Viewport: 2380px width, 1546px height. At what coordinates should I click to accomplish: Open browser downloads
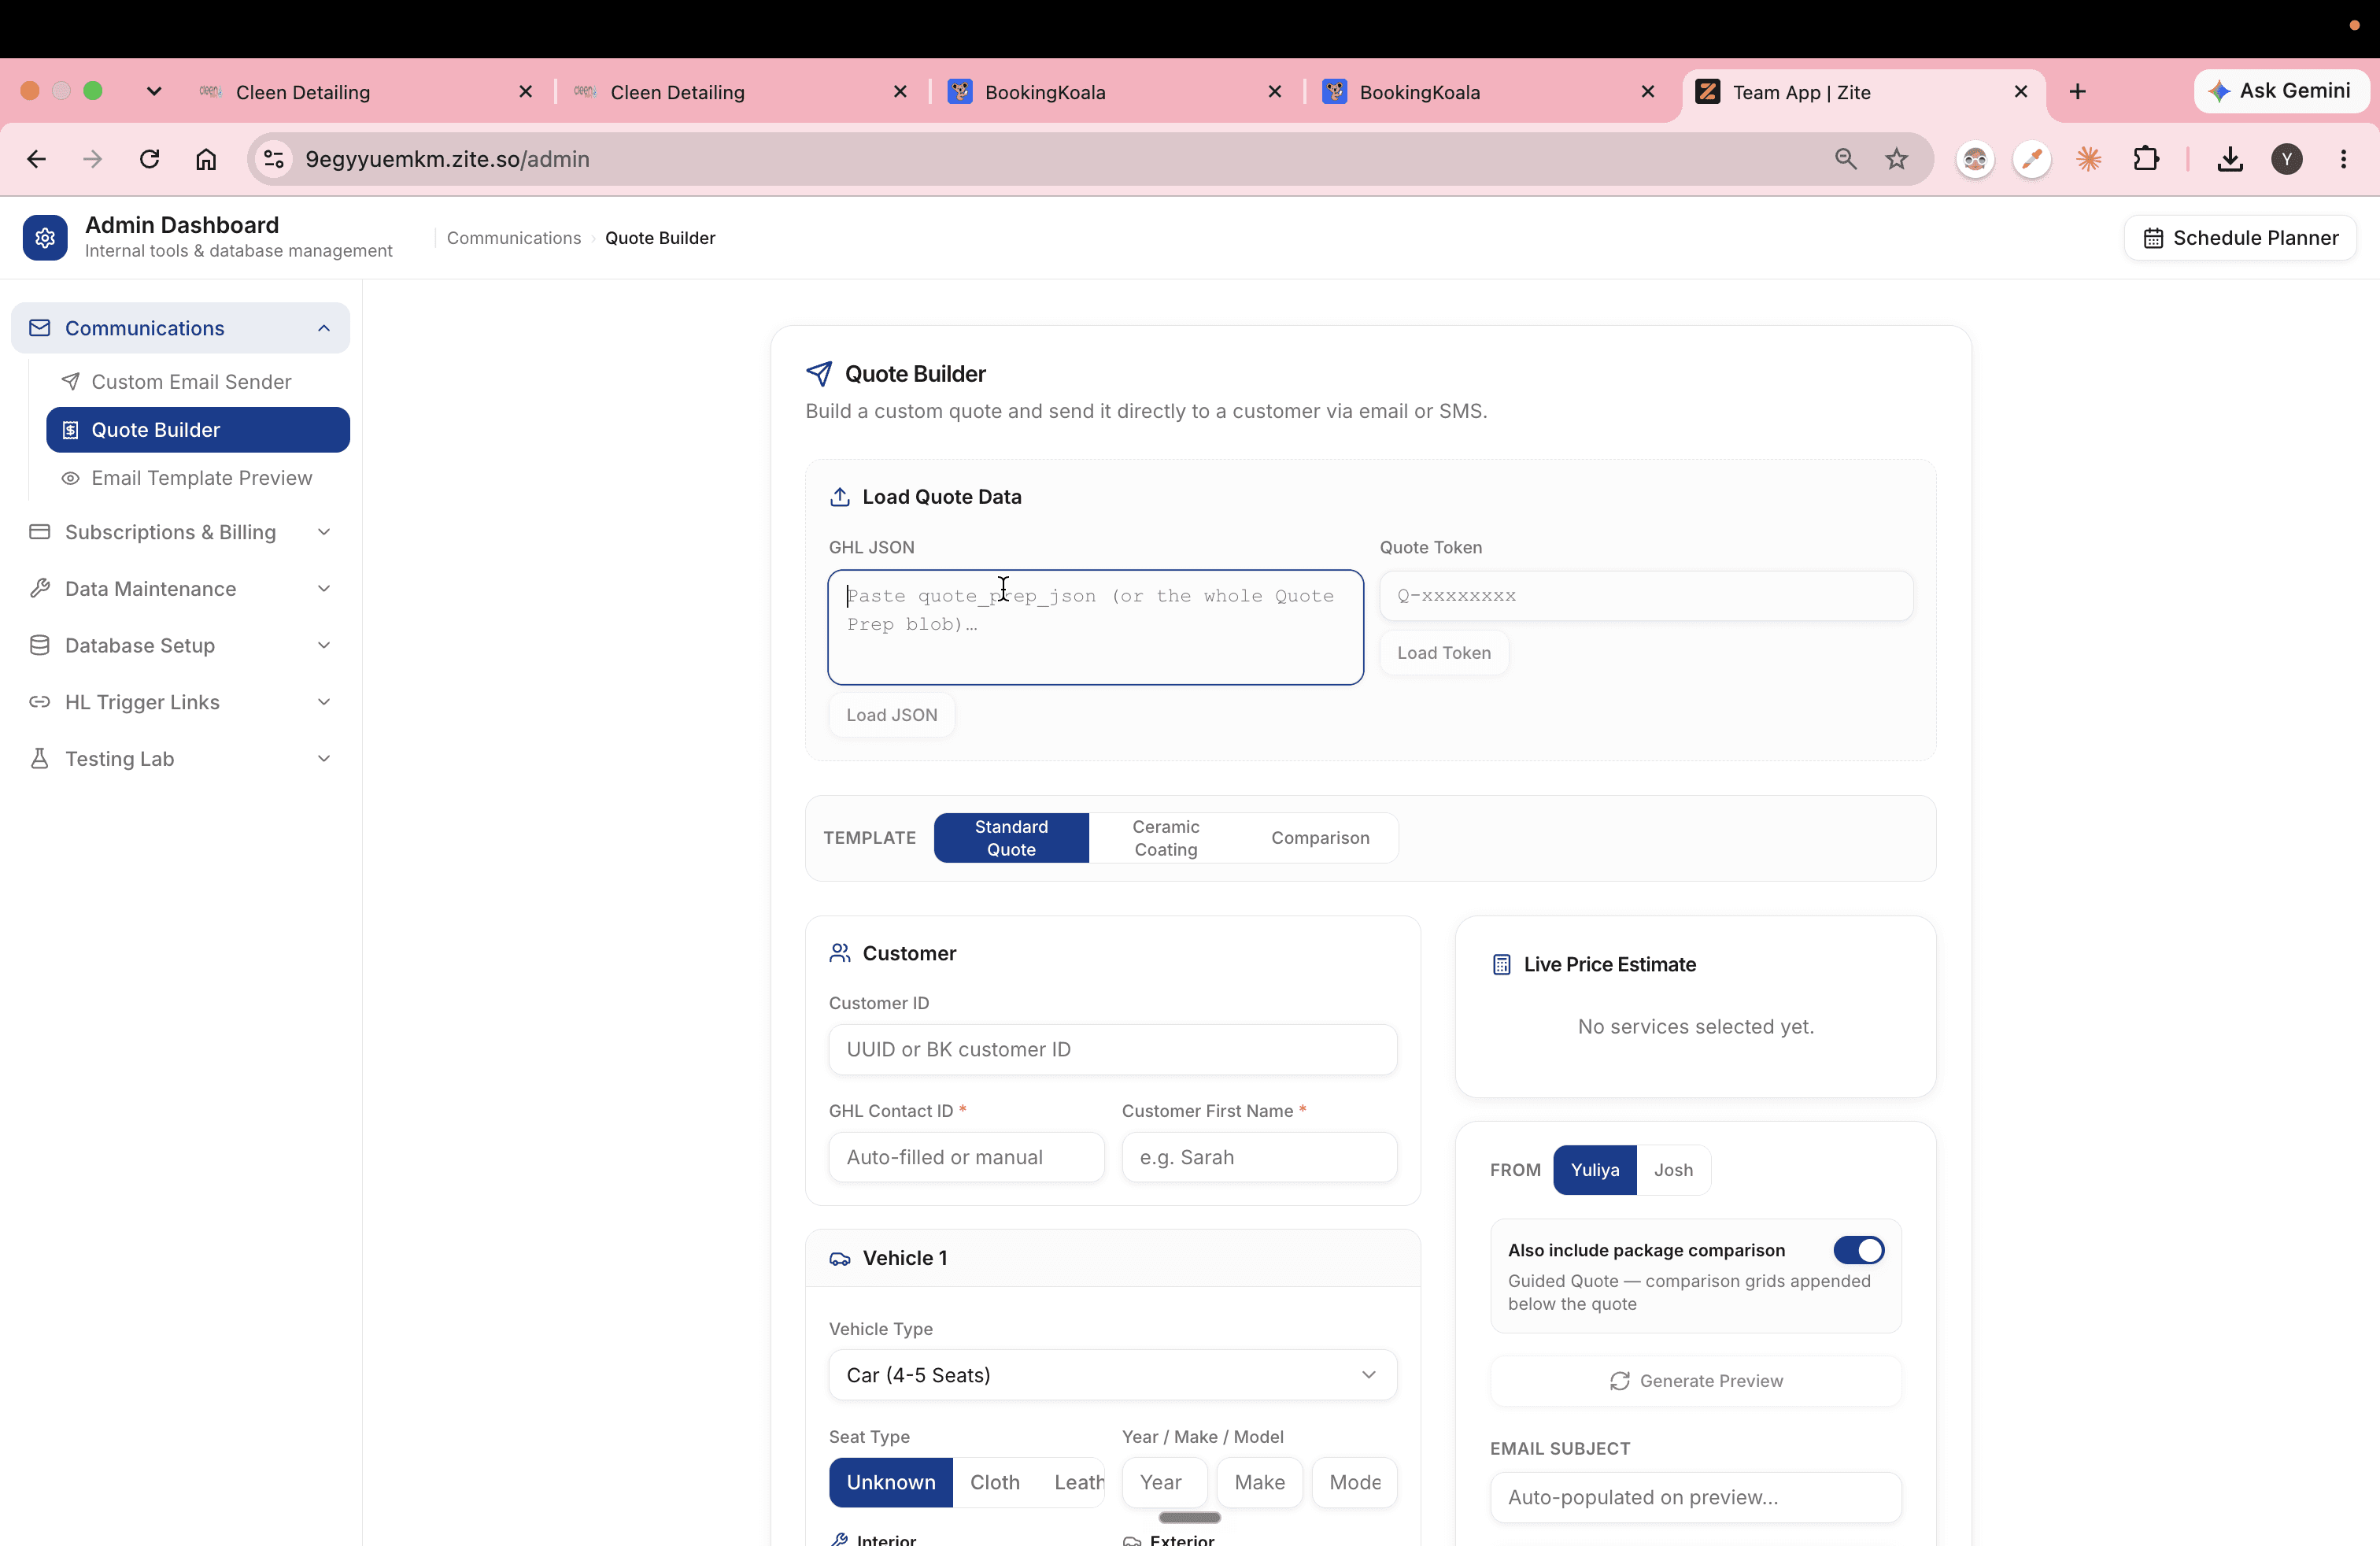click(2230, 159)
